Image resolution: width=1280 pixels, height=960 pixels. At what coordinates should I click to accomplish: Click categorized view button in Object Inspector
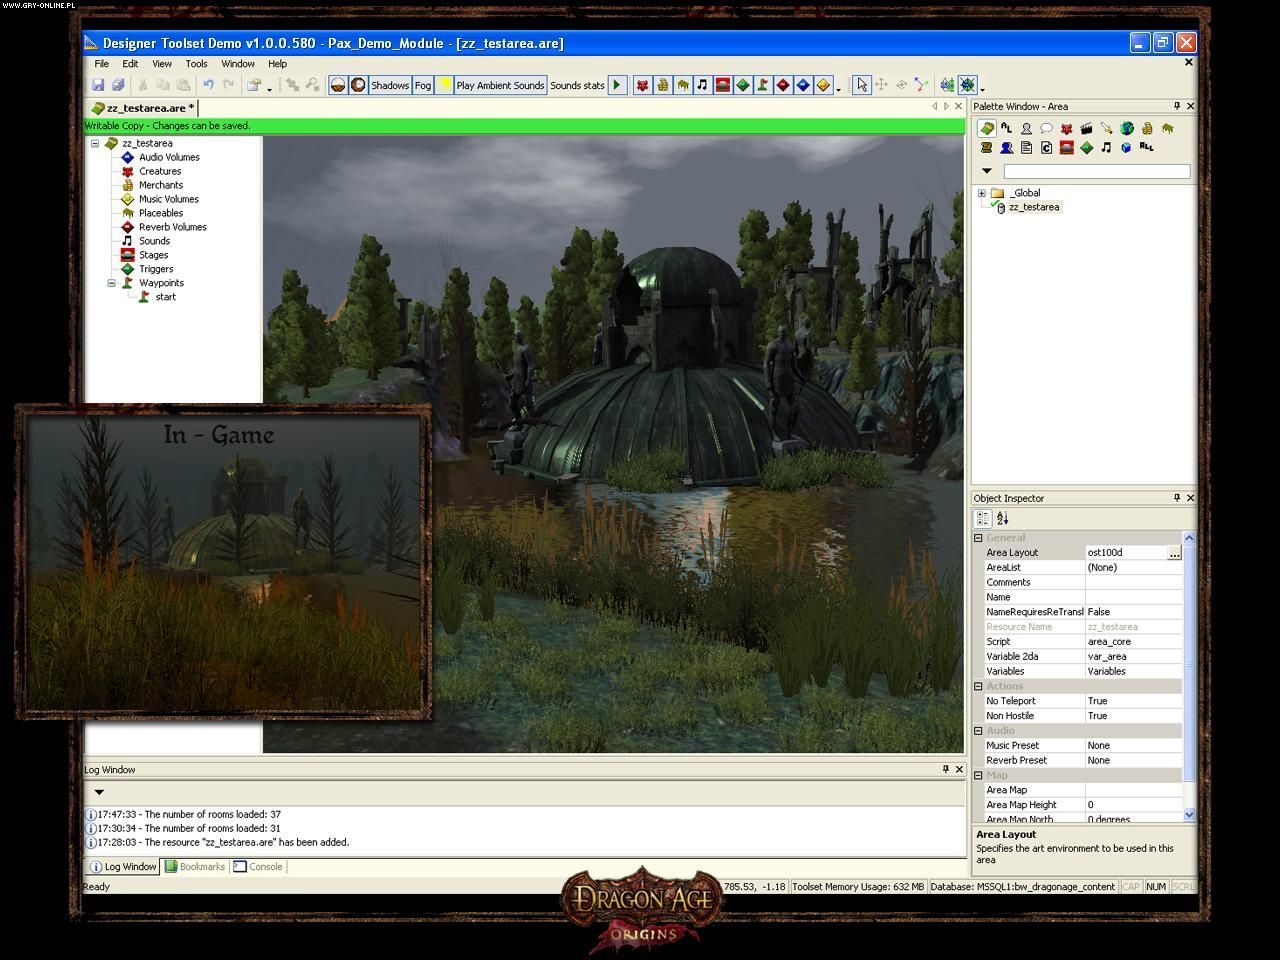(983, 518)
